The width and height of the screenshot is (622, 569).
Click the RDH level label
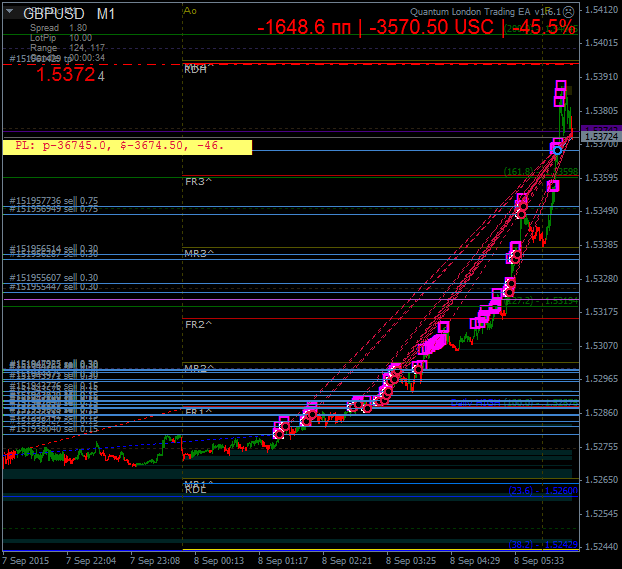coord(195,70)
